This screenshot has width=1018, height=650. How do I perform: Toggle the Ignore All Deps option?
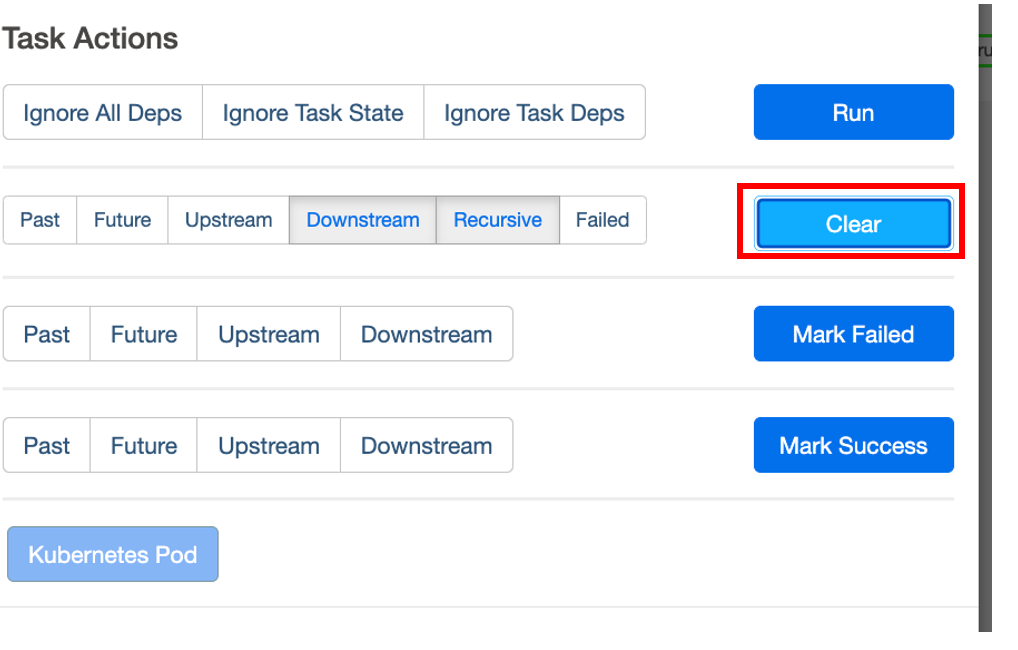click(103, 113)
